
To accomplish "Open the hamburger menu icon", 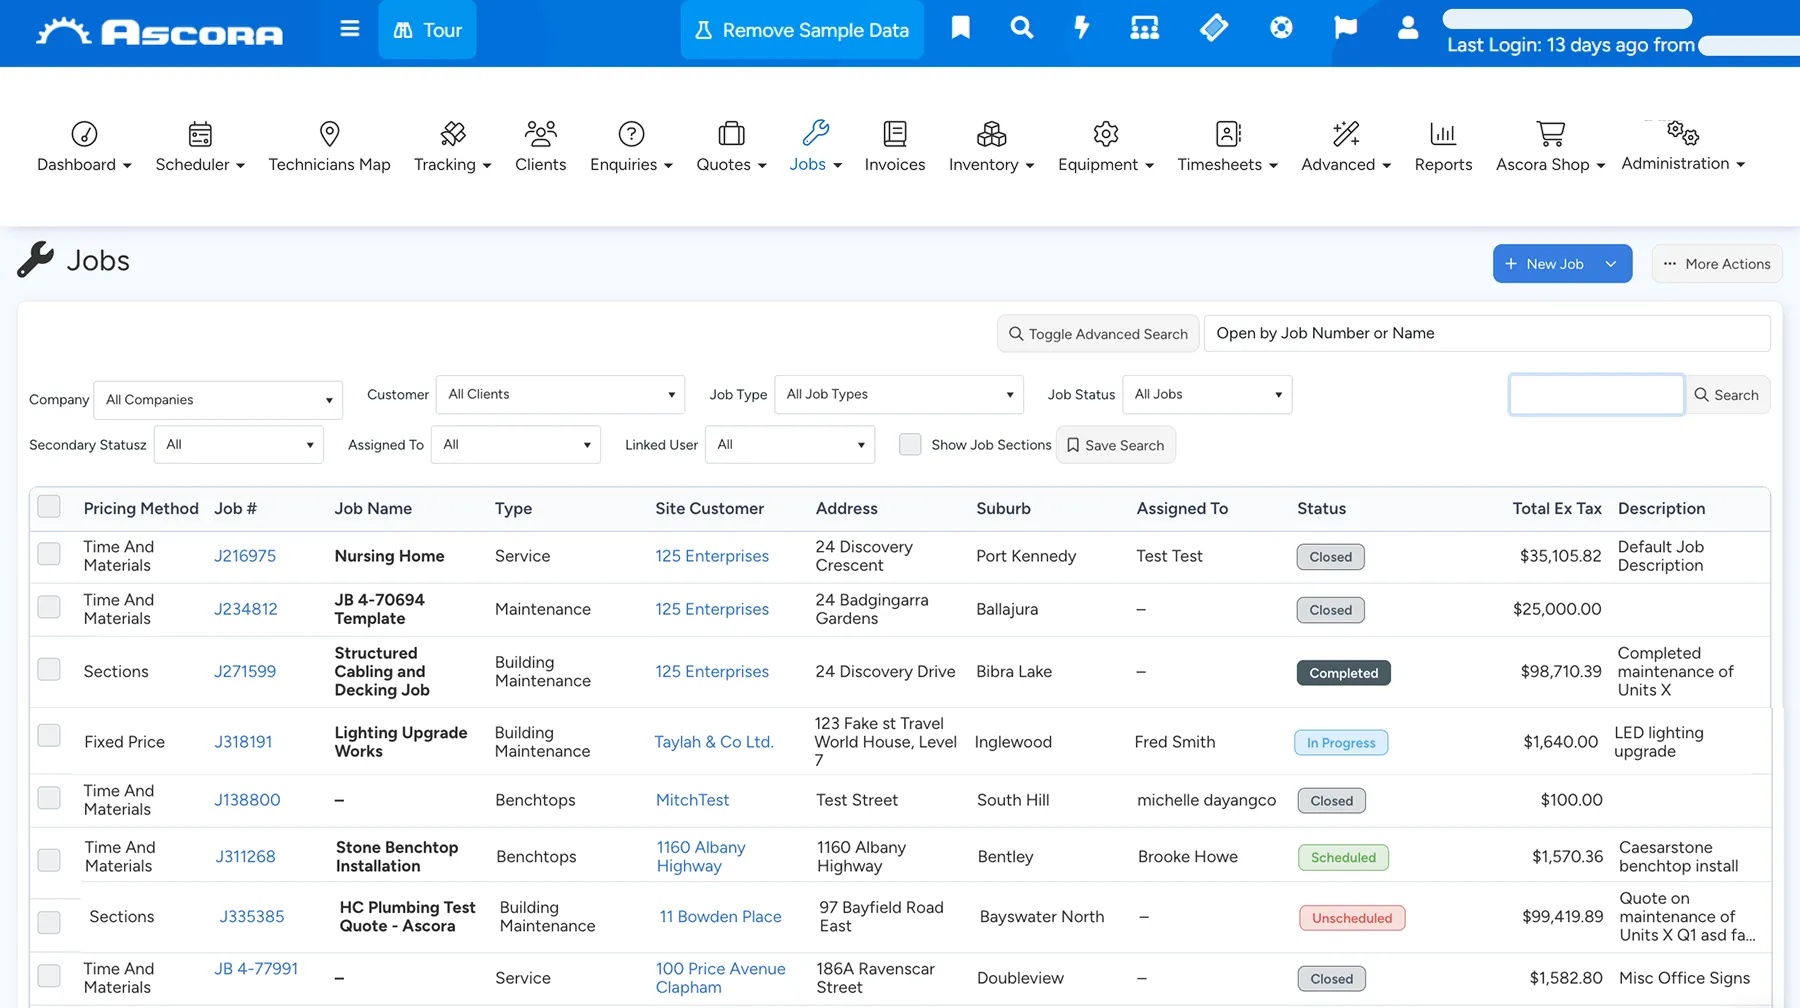I will (349, 29).
